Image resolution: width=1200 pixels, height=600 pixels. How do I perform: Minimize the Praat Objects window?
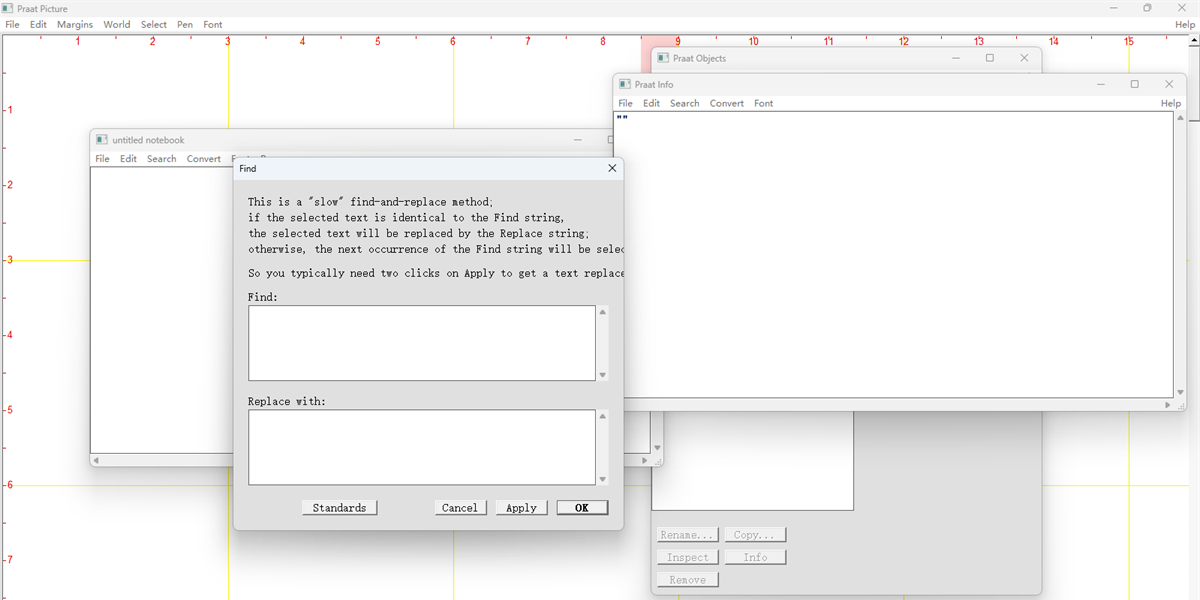pos(956,59)
